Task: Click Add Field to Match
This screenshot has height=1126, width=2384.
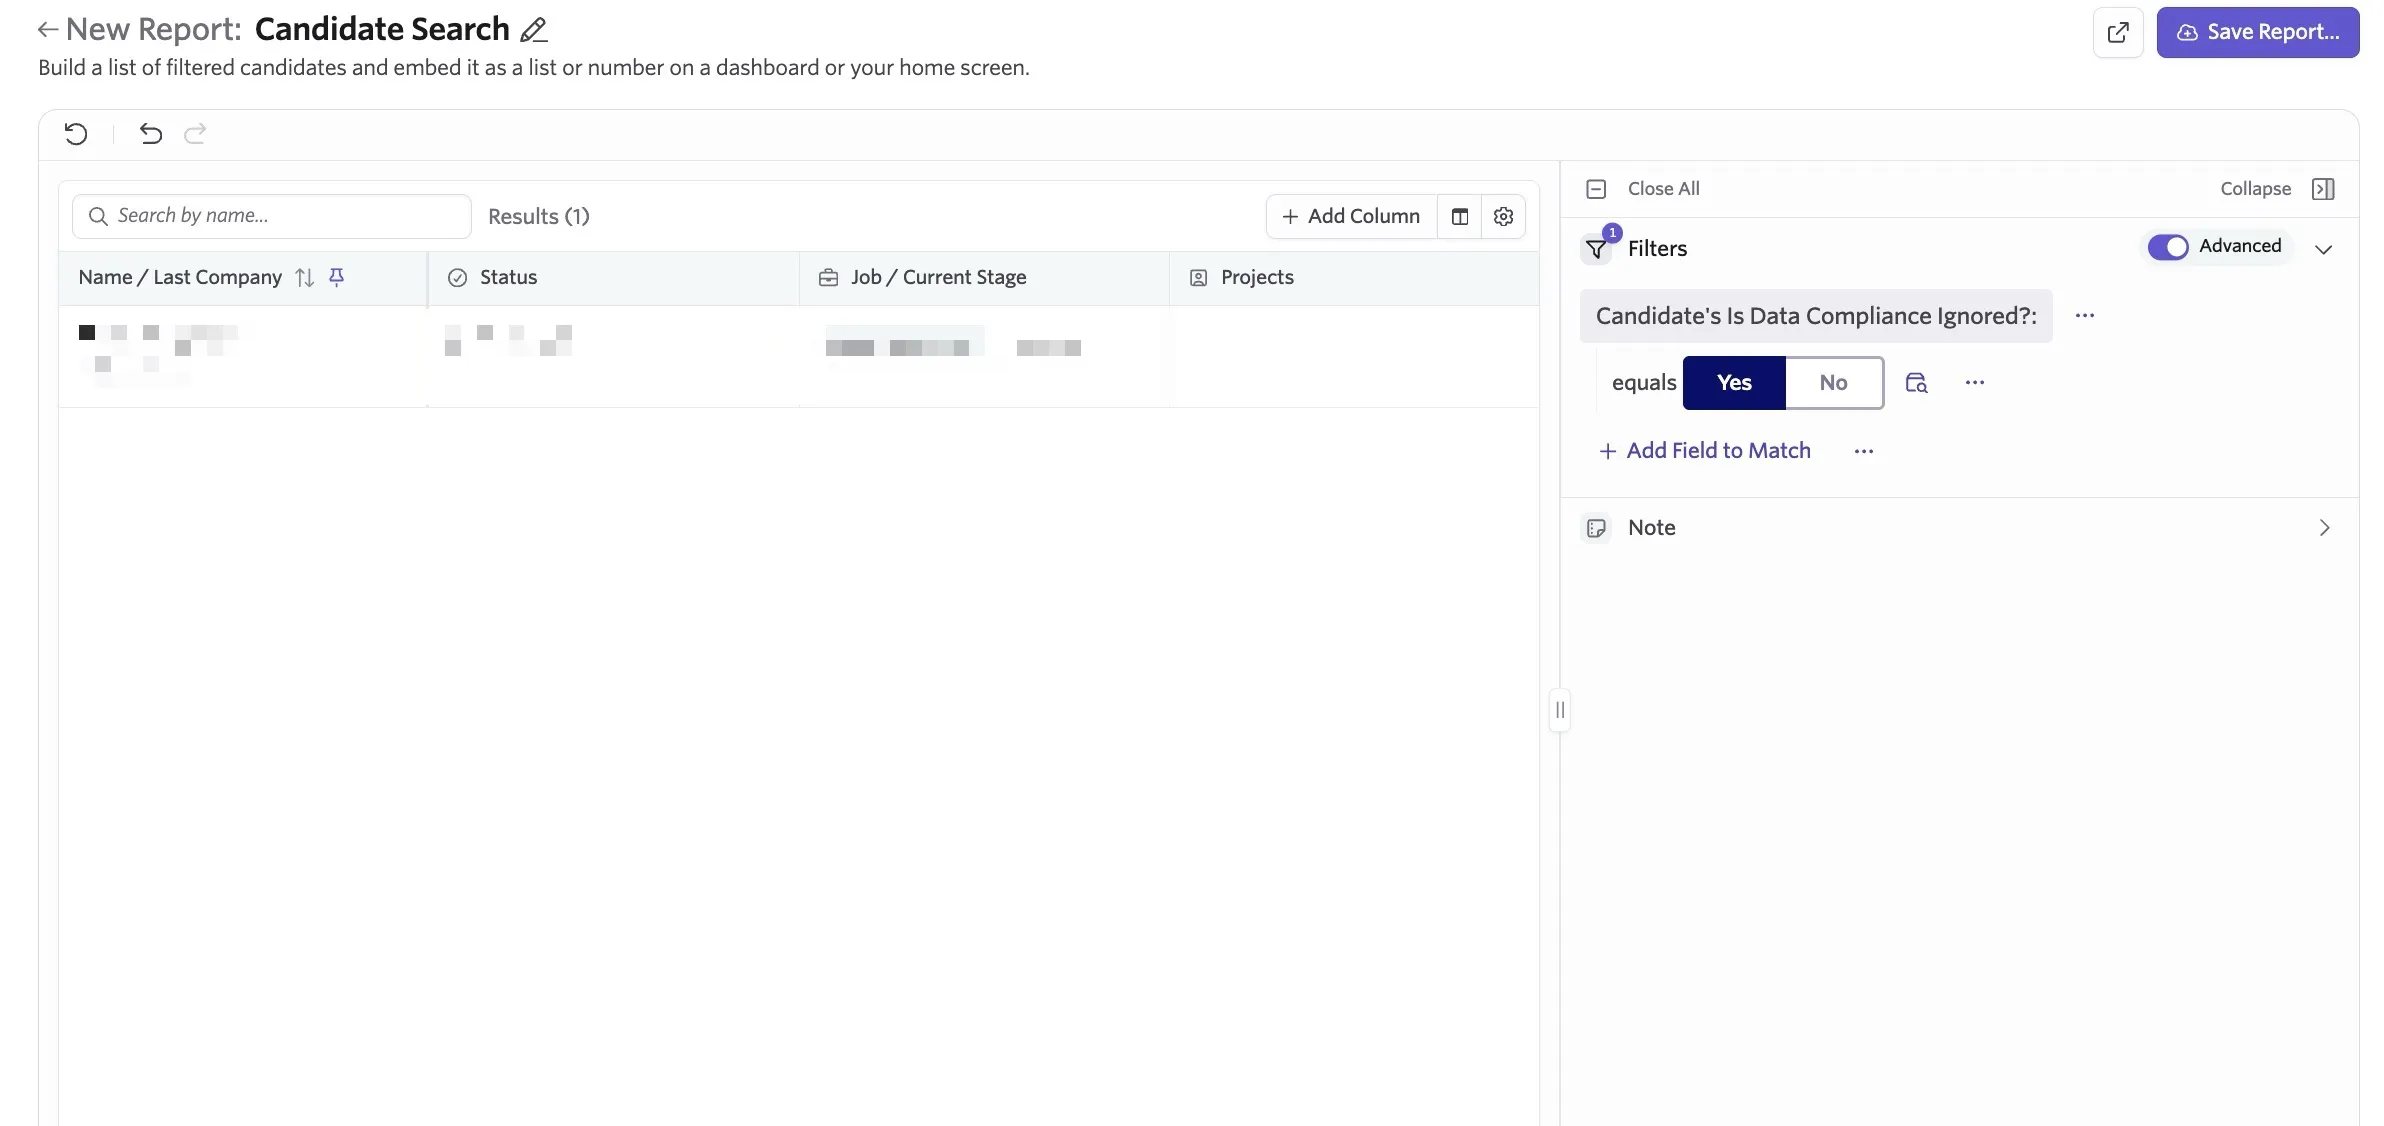Action: click(x=1705, y=451)
